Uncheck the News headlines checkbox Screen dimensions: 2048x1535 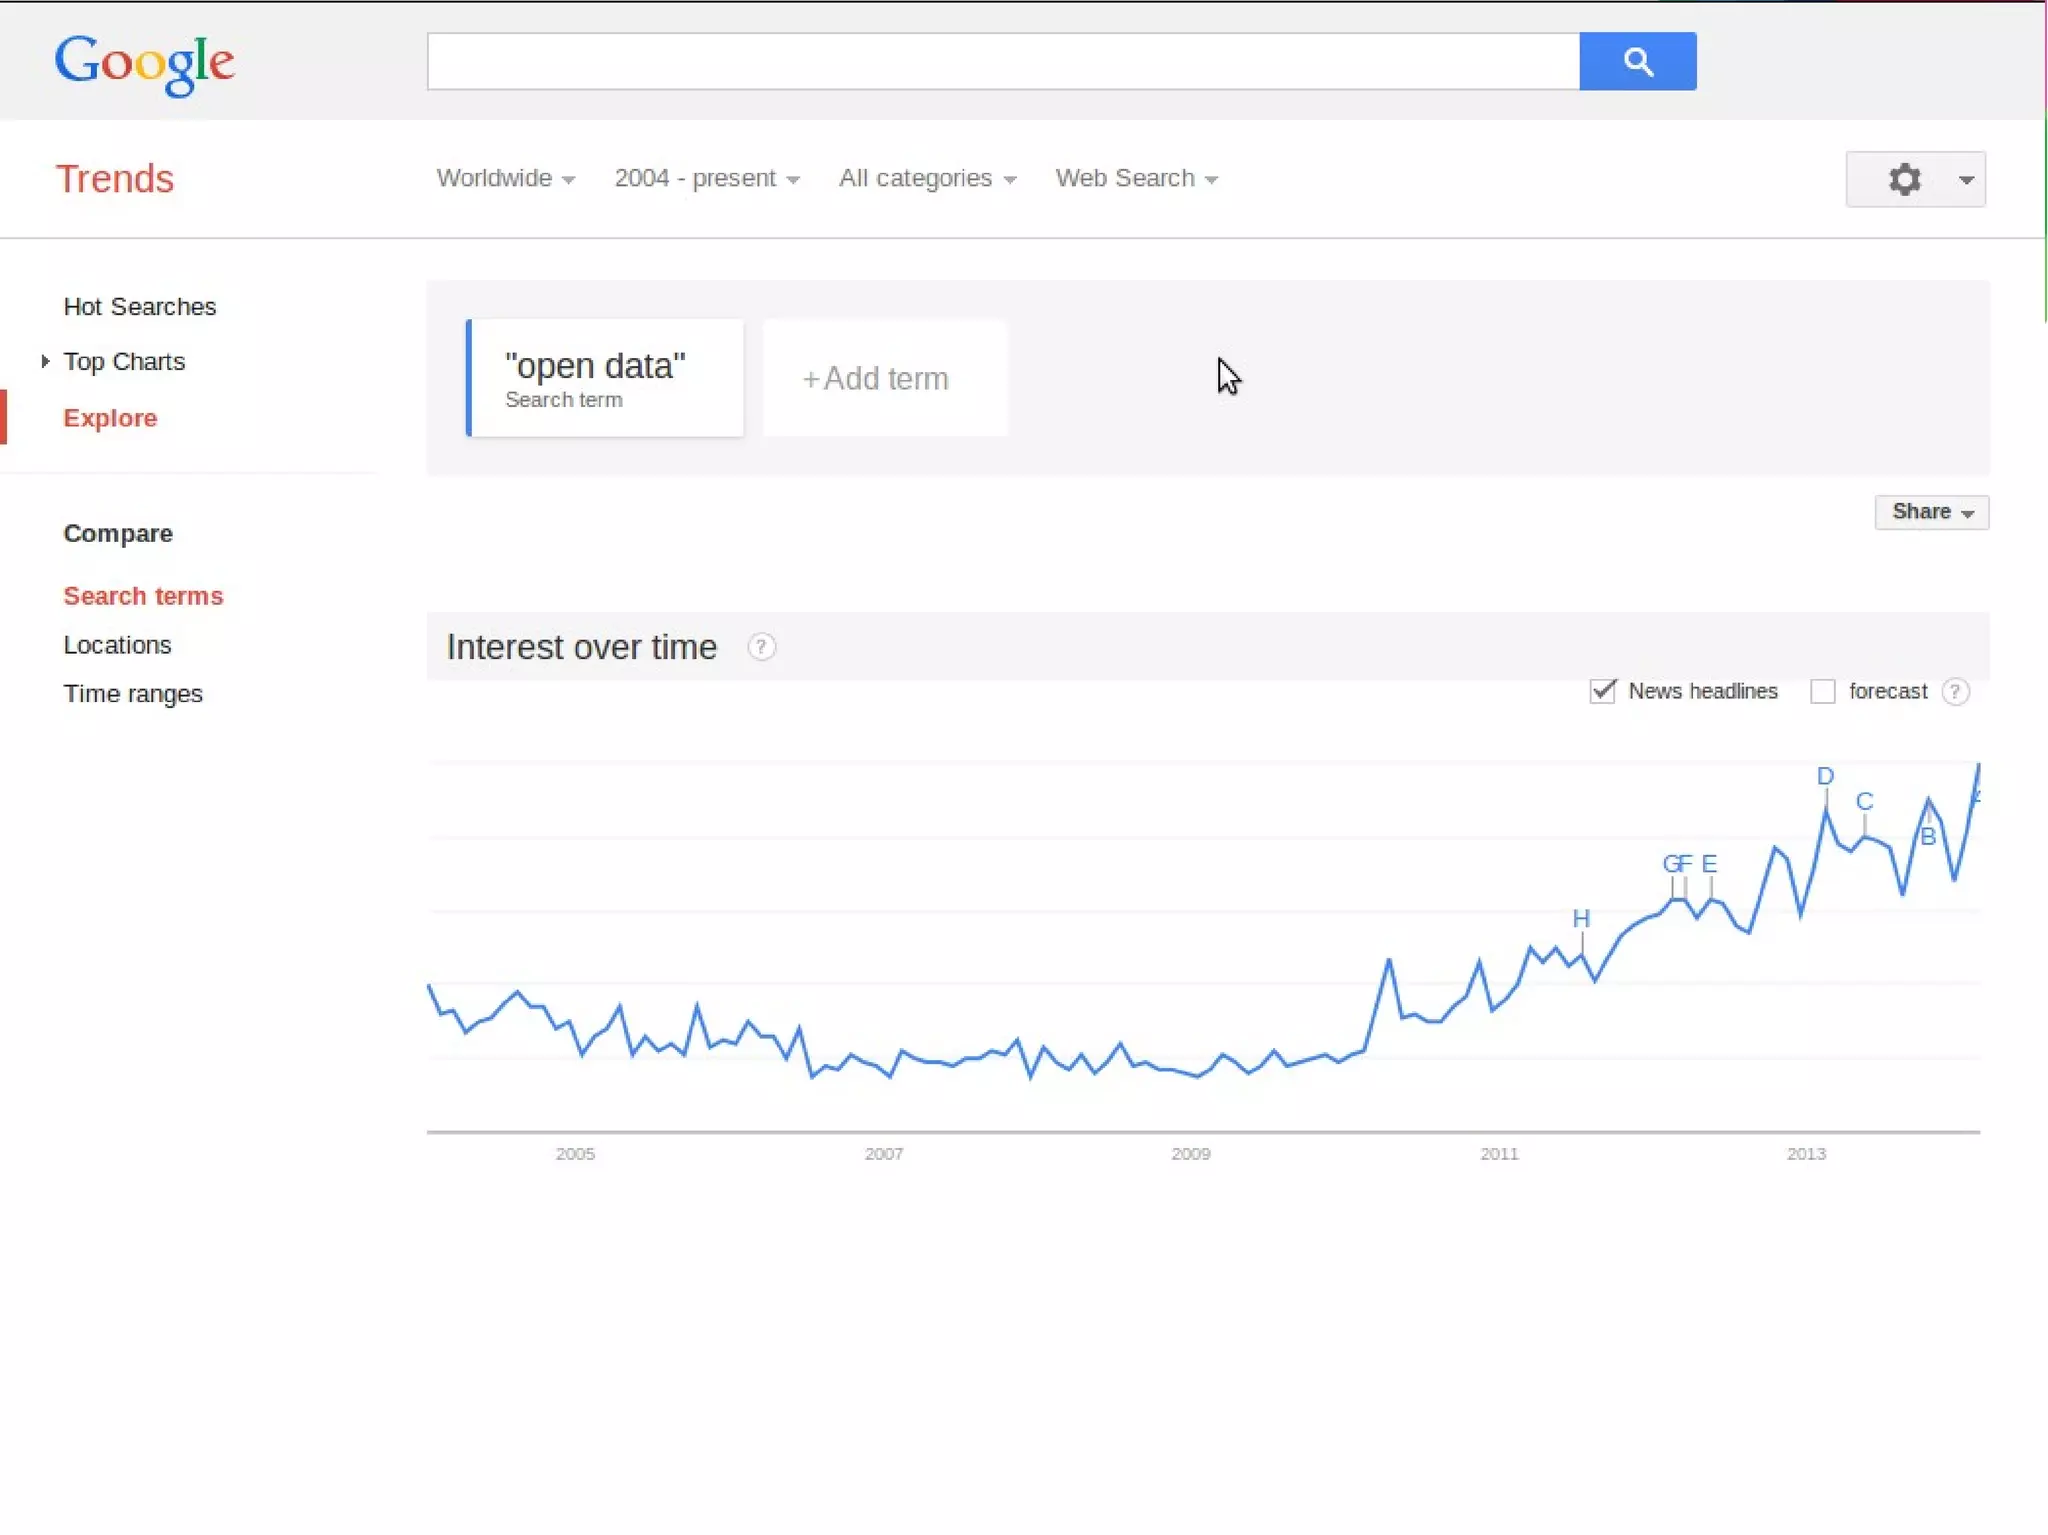click(1602, 691)
